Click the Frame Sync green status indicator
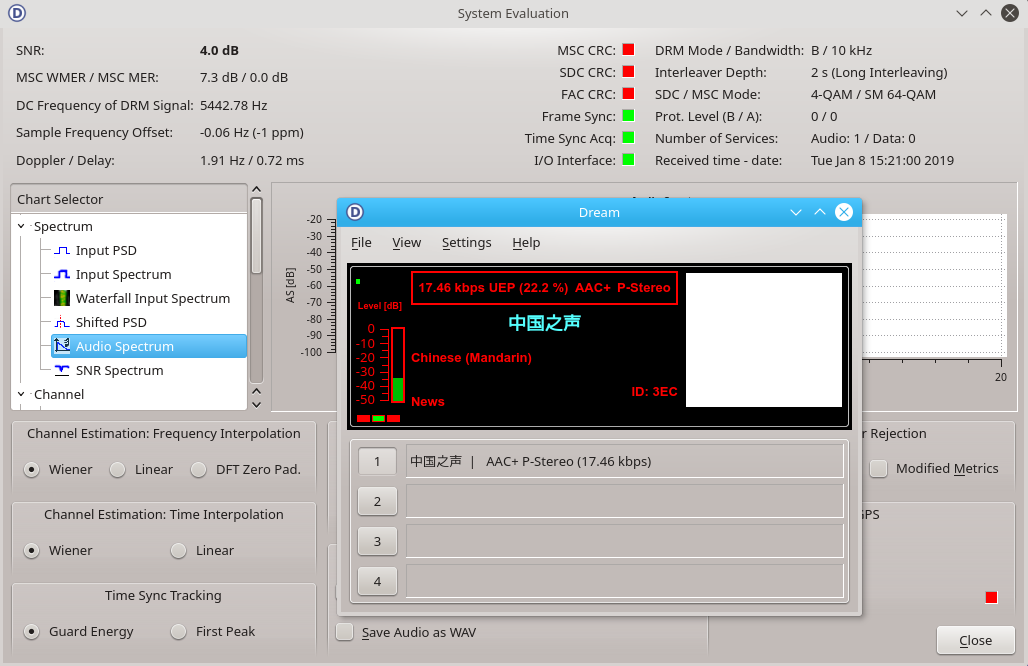 click(628, 115)
